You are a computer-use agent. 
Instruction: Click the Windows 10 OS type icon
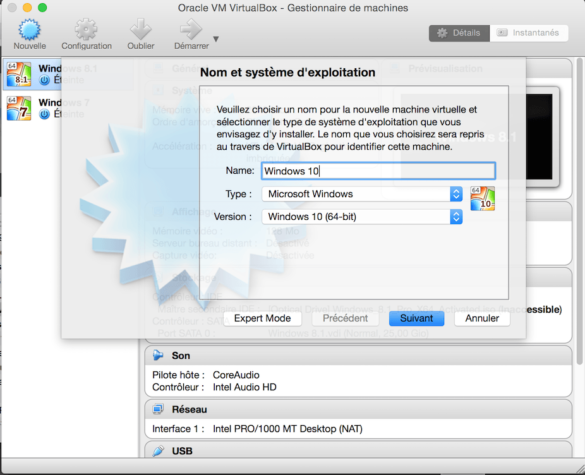coord(482,199)
